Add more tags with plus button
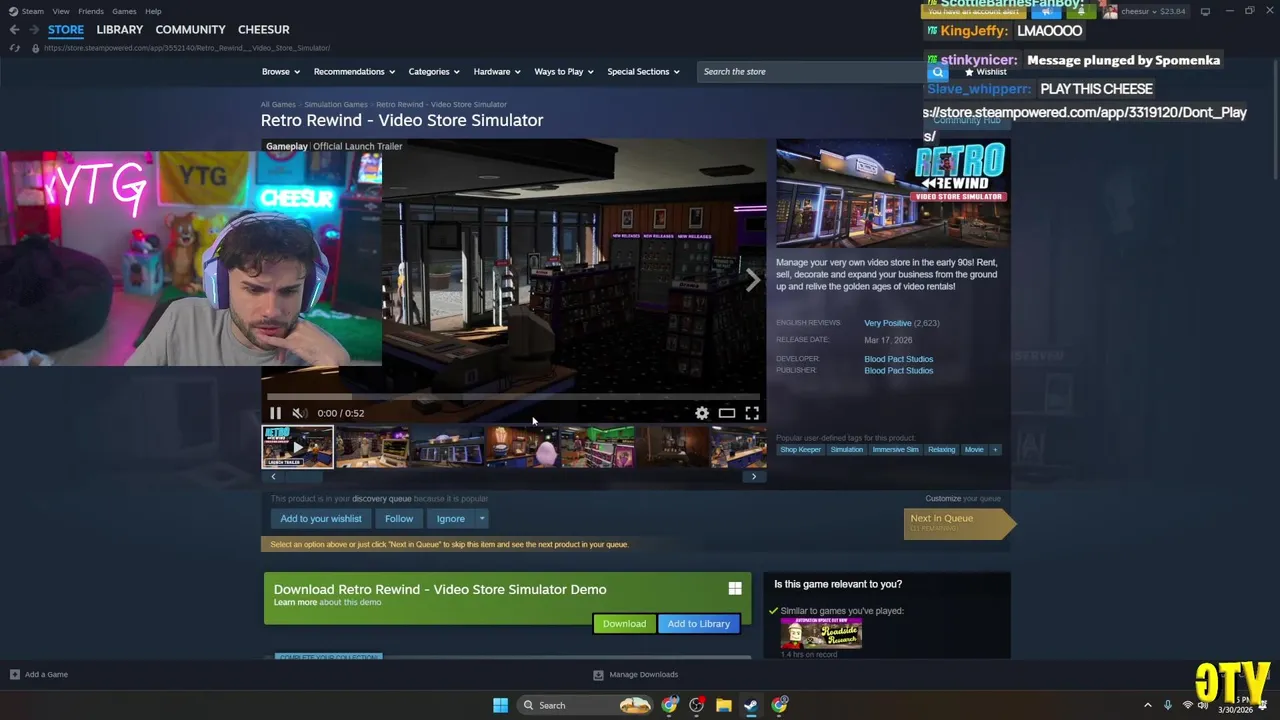Viewport: 1280px width, 720px height. click(x=995, y=450)
